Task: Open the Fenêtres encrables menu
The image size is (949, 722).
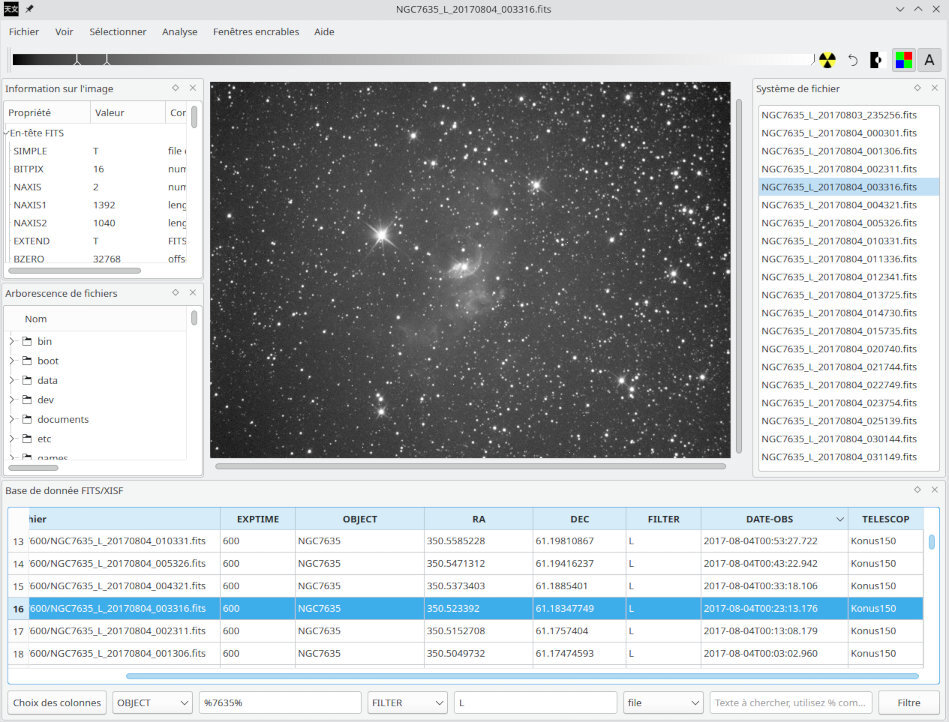Action: 255,32
